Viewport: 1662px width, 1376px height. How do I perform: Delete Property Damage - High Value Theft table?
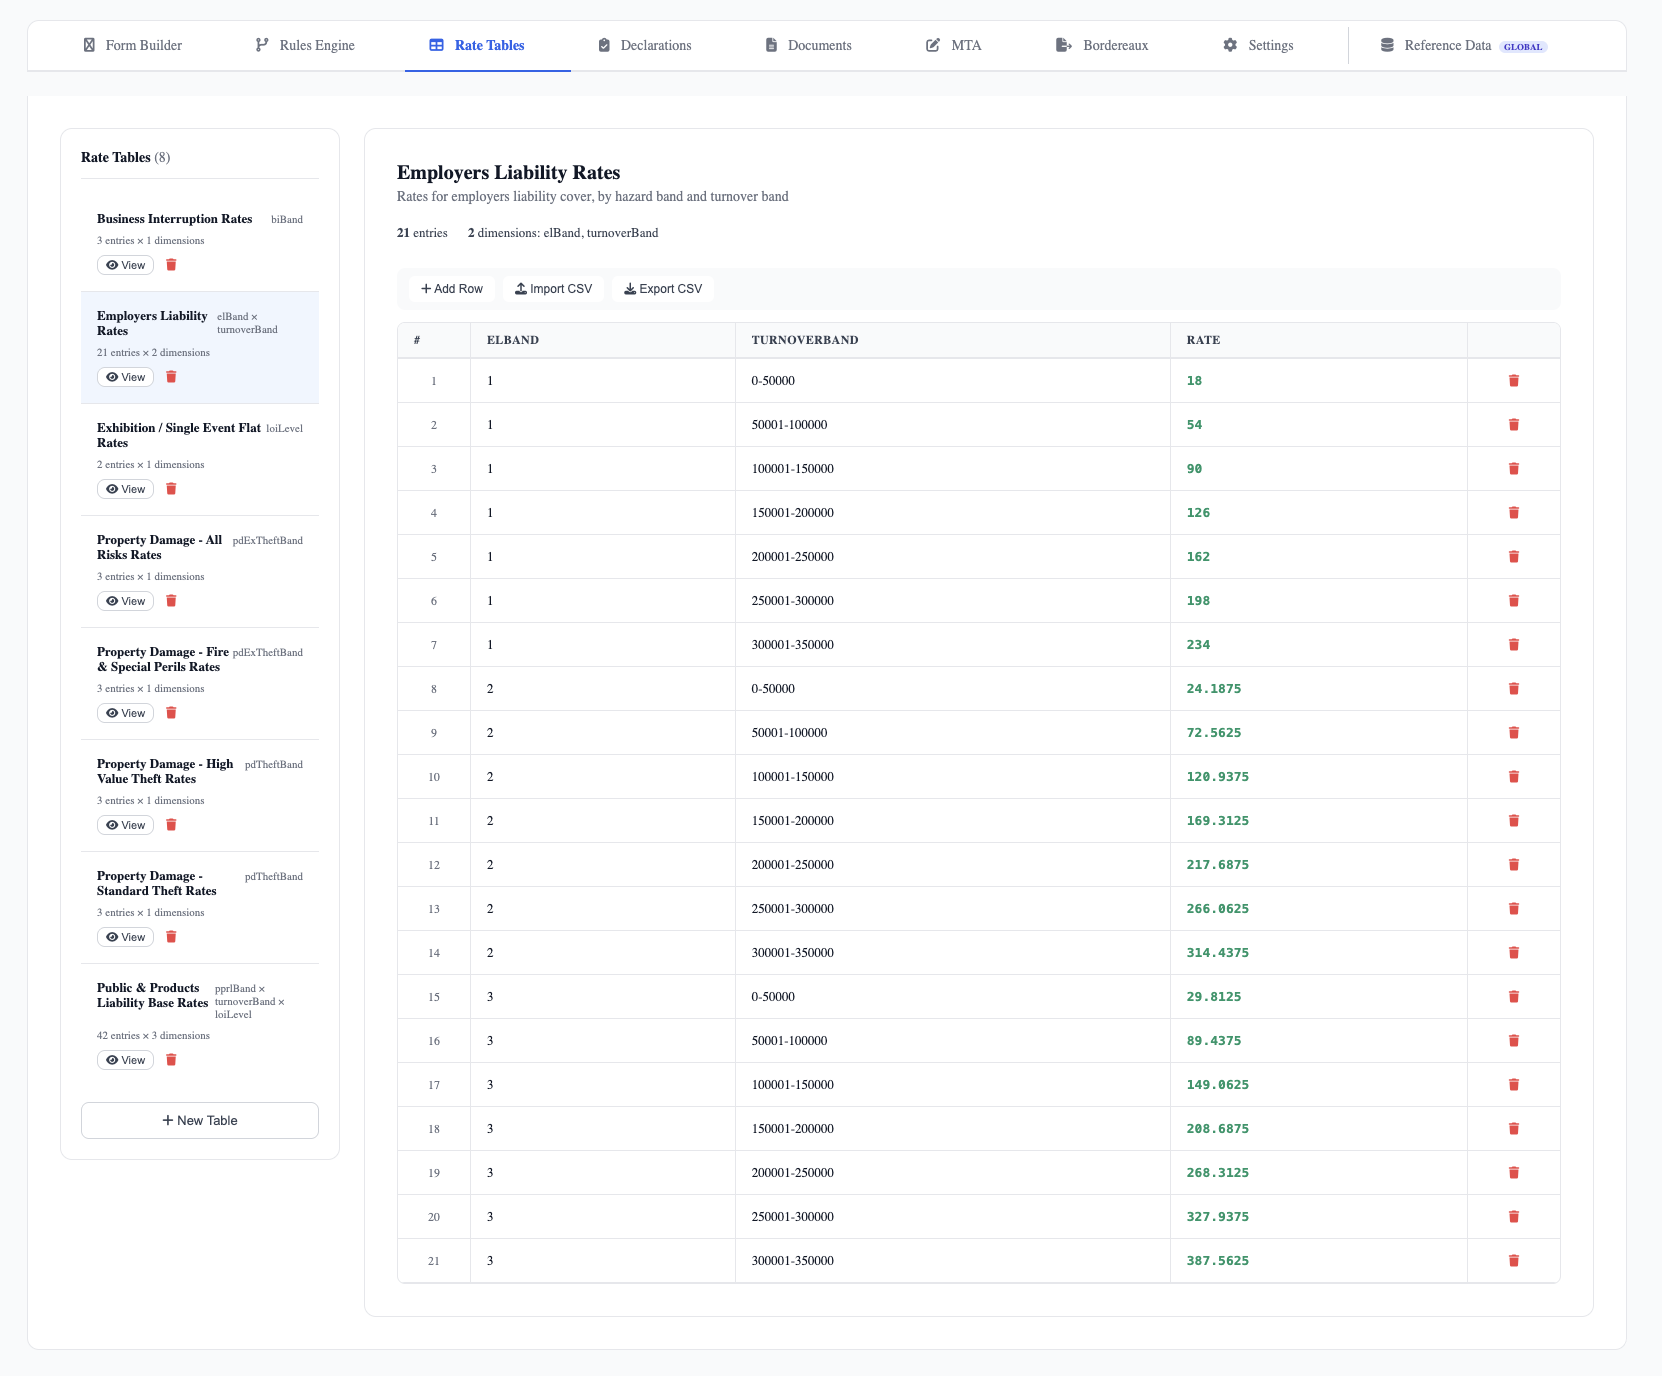pos(171,825)
